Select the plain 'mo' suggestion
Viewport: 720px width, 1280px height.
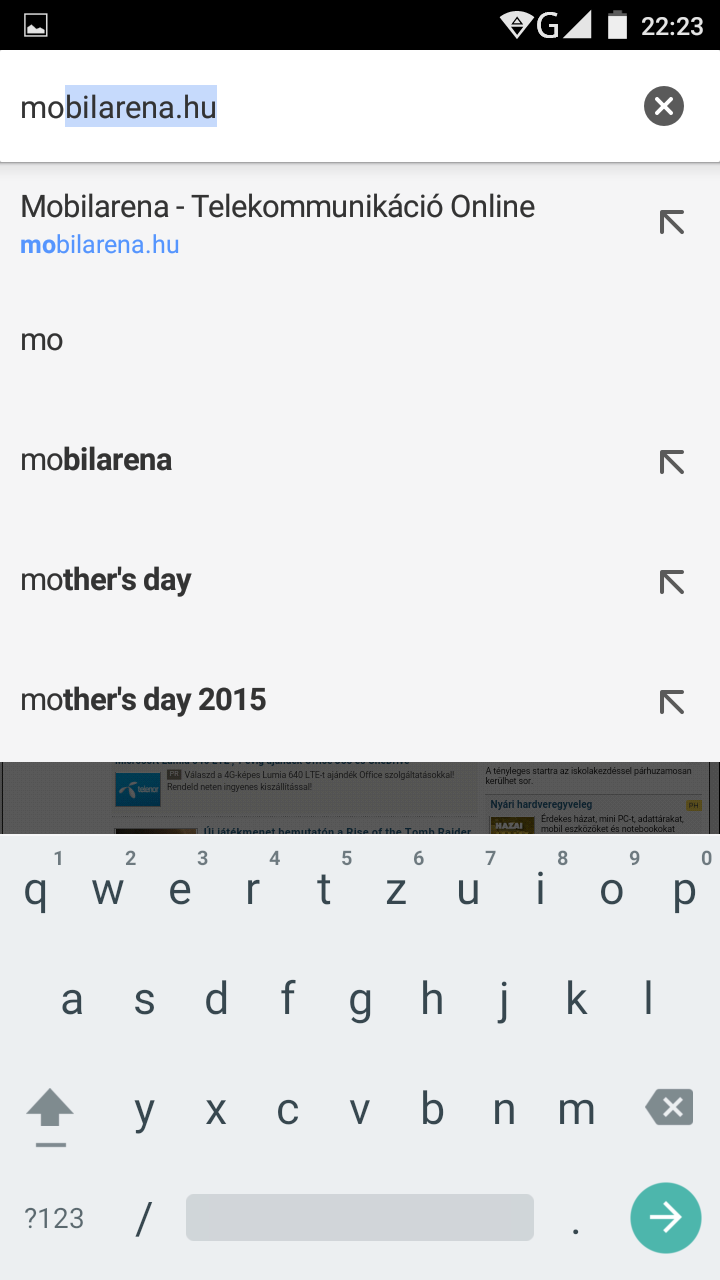point(42,341)
